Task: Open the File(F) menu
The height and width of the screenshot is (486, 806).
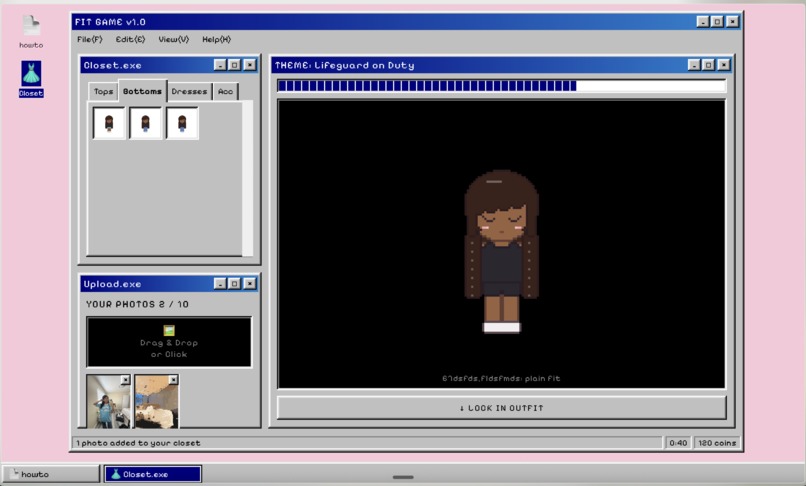Action: 89,39
